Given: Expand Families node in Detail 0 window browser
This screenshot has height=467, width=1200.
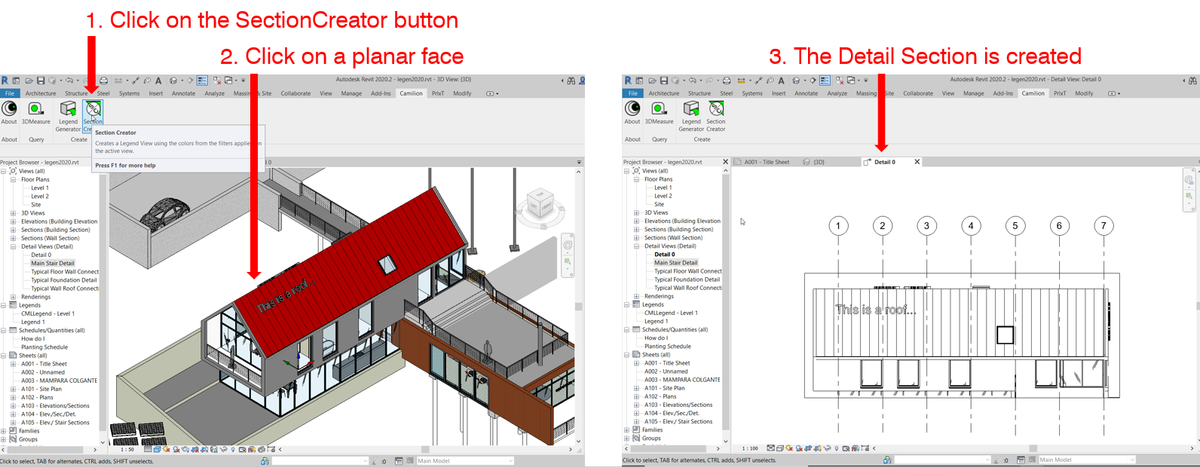Looking at the screenshot, I should (x=626, y=431).
